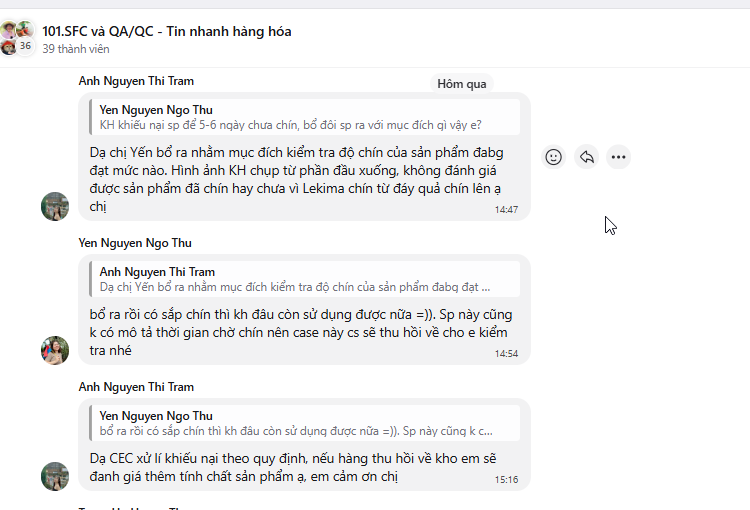Select the message bubble sent at 15:16

300,466
